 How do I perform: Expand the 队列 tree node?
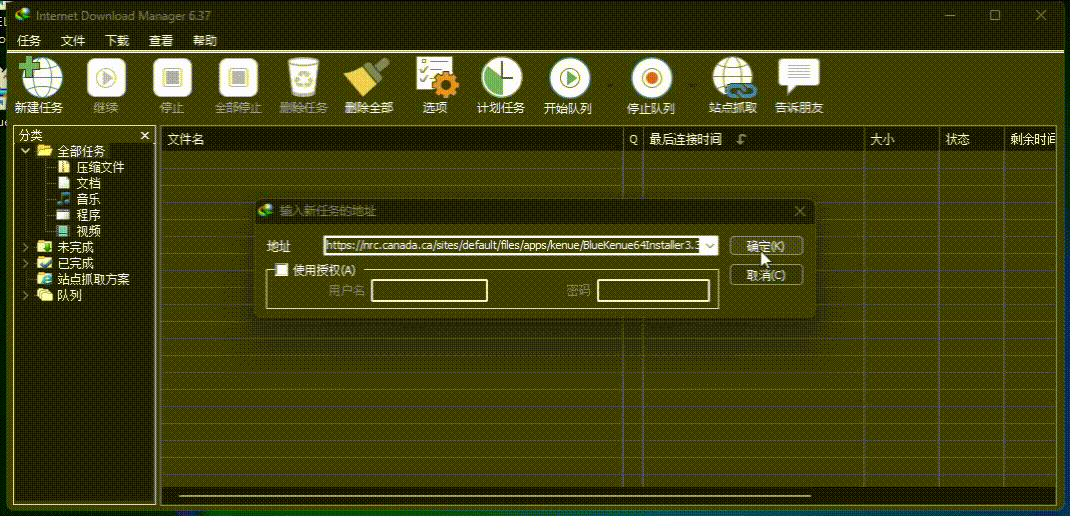(26, 296)
